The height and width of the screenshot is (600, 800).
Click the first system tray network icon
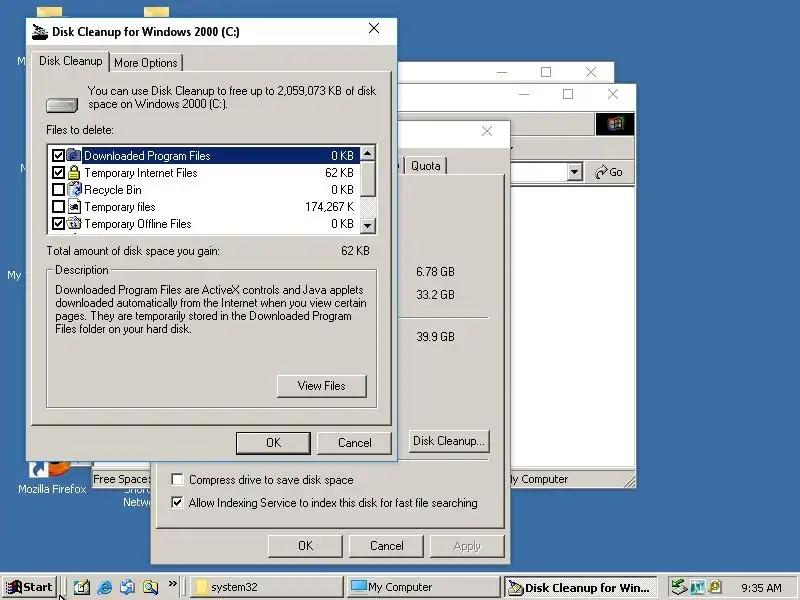(x=679, y=587)
